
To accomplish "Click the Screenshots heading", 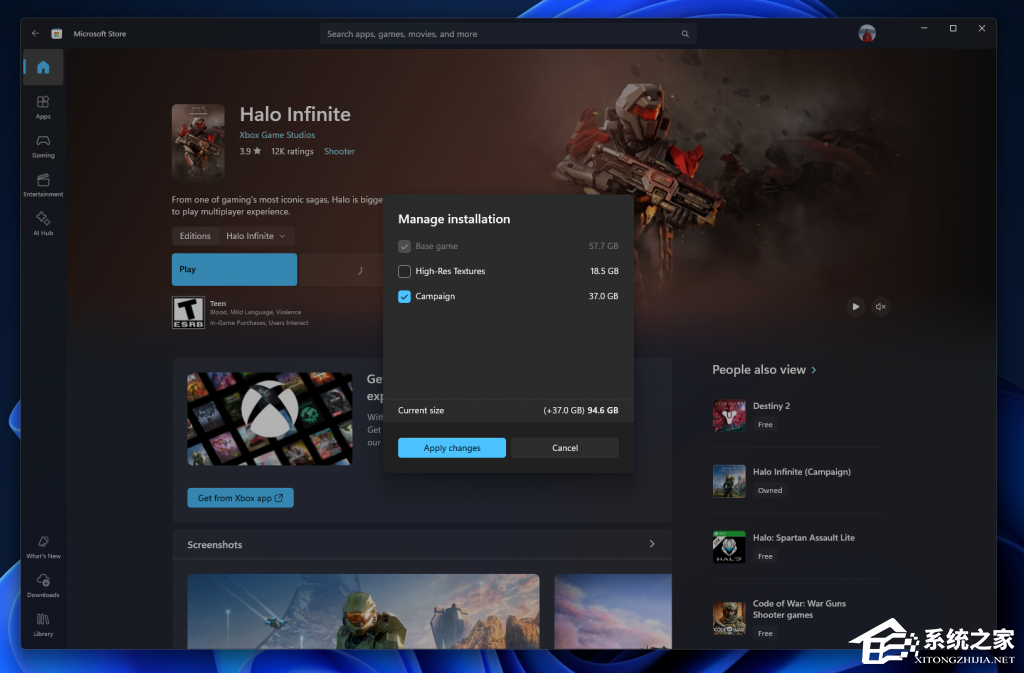I will [x=215, y=544].
